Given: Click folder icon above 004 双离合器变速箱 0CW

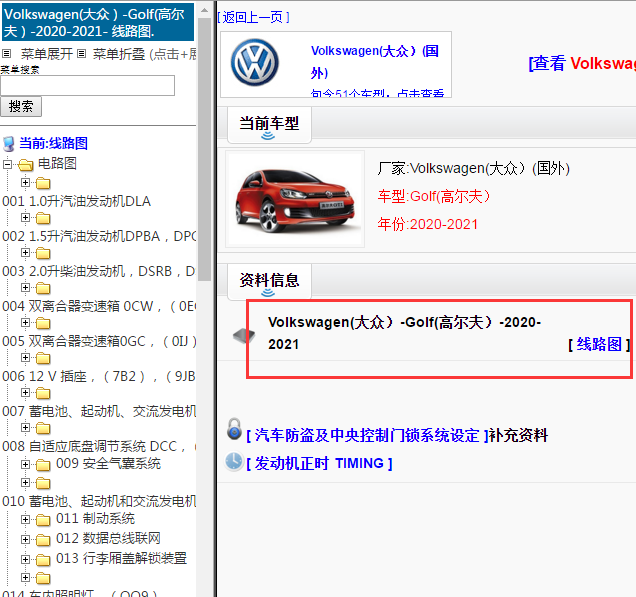Looking at the screenshot, I should (43, 288).
